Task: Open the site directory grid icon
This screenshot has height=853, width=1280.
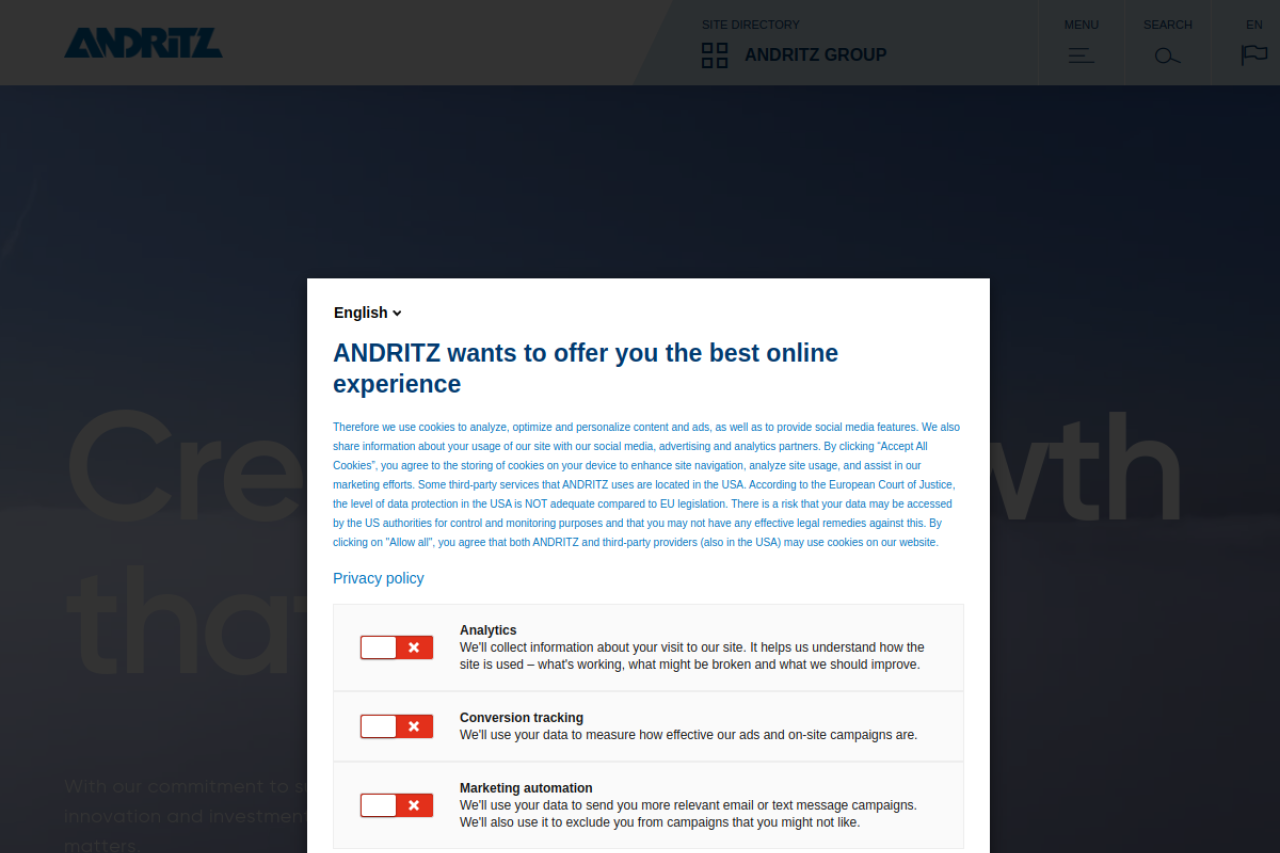Action: 714,55
